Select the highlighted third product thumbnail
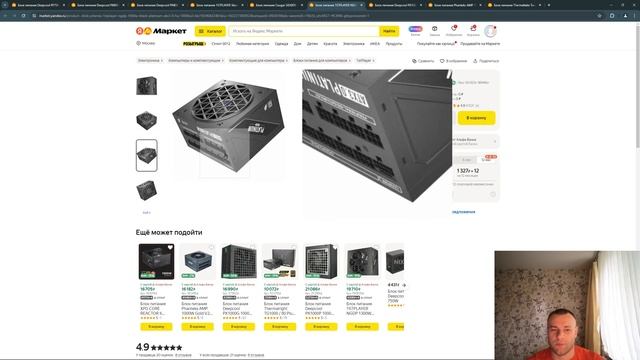640x360 pixels. click(147, 155)
